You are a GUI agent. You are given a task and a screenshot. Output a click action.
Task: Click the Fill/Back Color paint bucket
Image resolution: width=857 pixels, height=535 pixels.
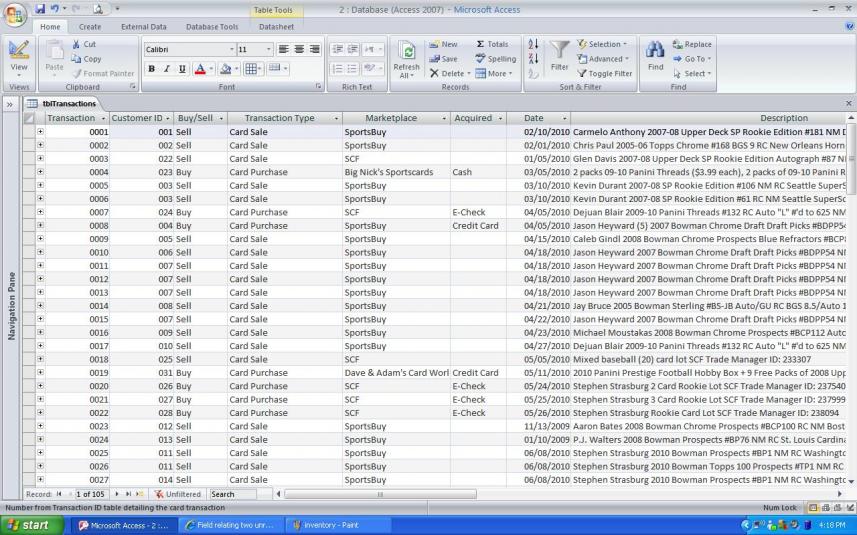click(225, 68)
